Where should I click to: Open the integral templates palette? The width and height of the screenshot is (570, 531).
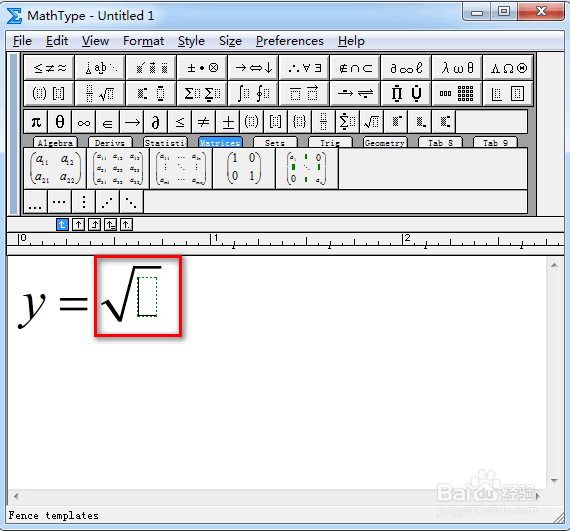point(253,93)
